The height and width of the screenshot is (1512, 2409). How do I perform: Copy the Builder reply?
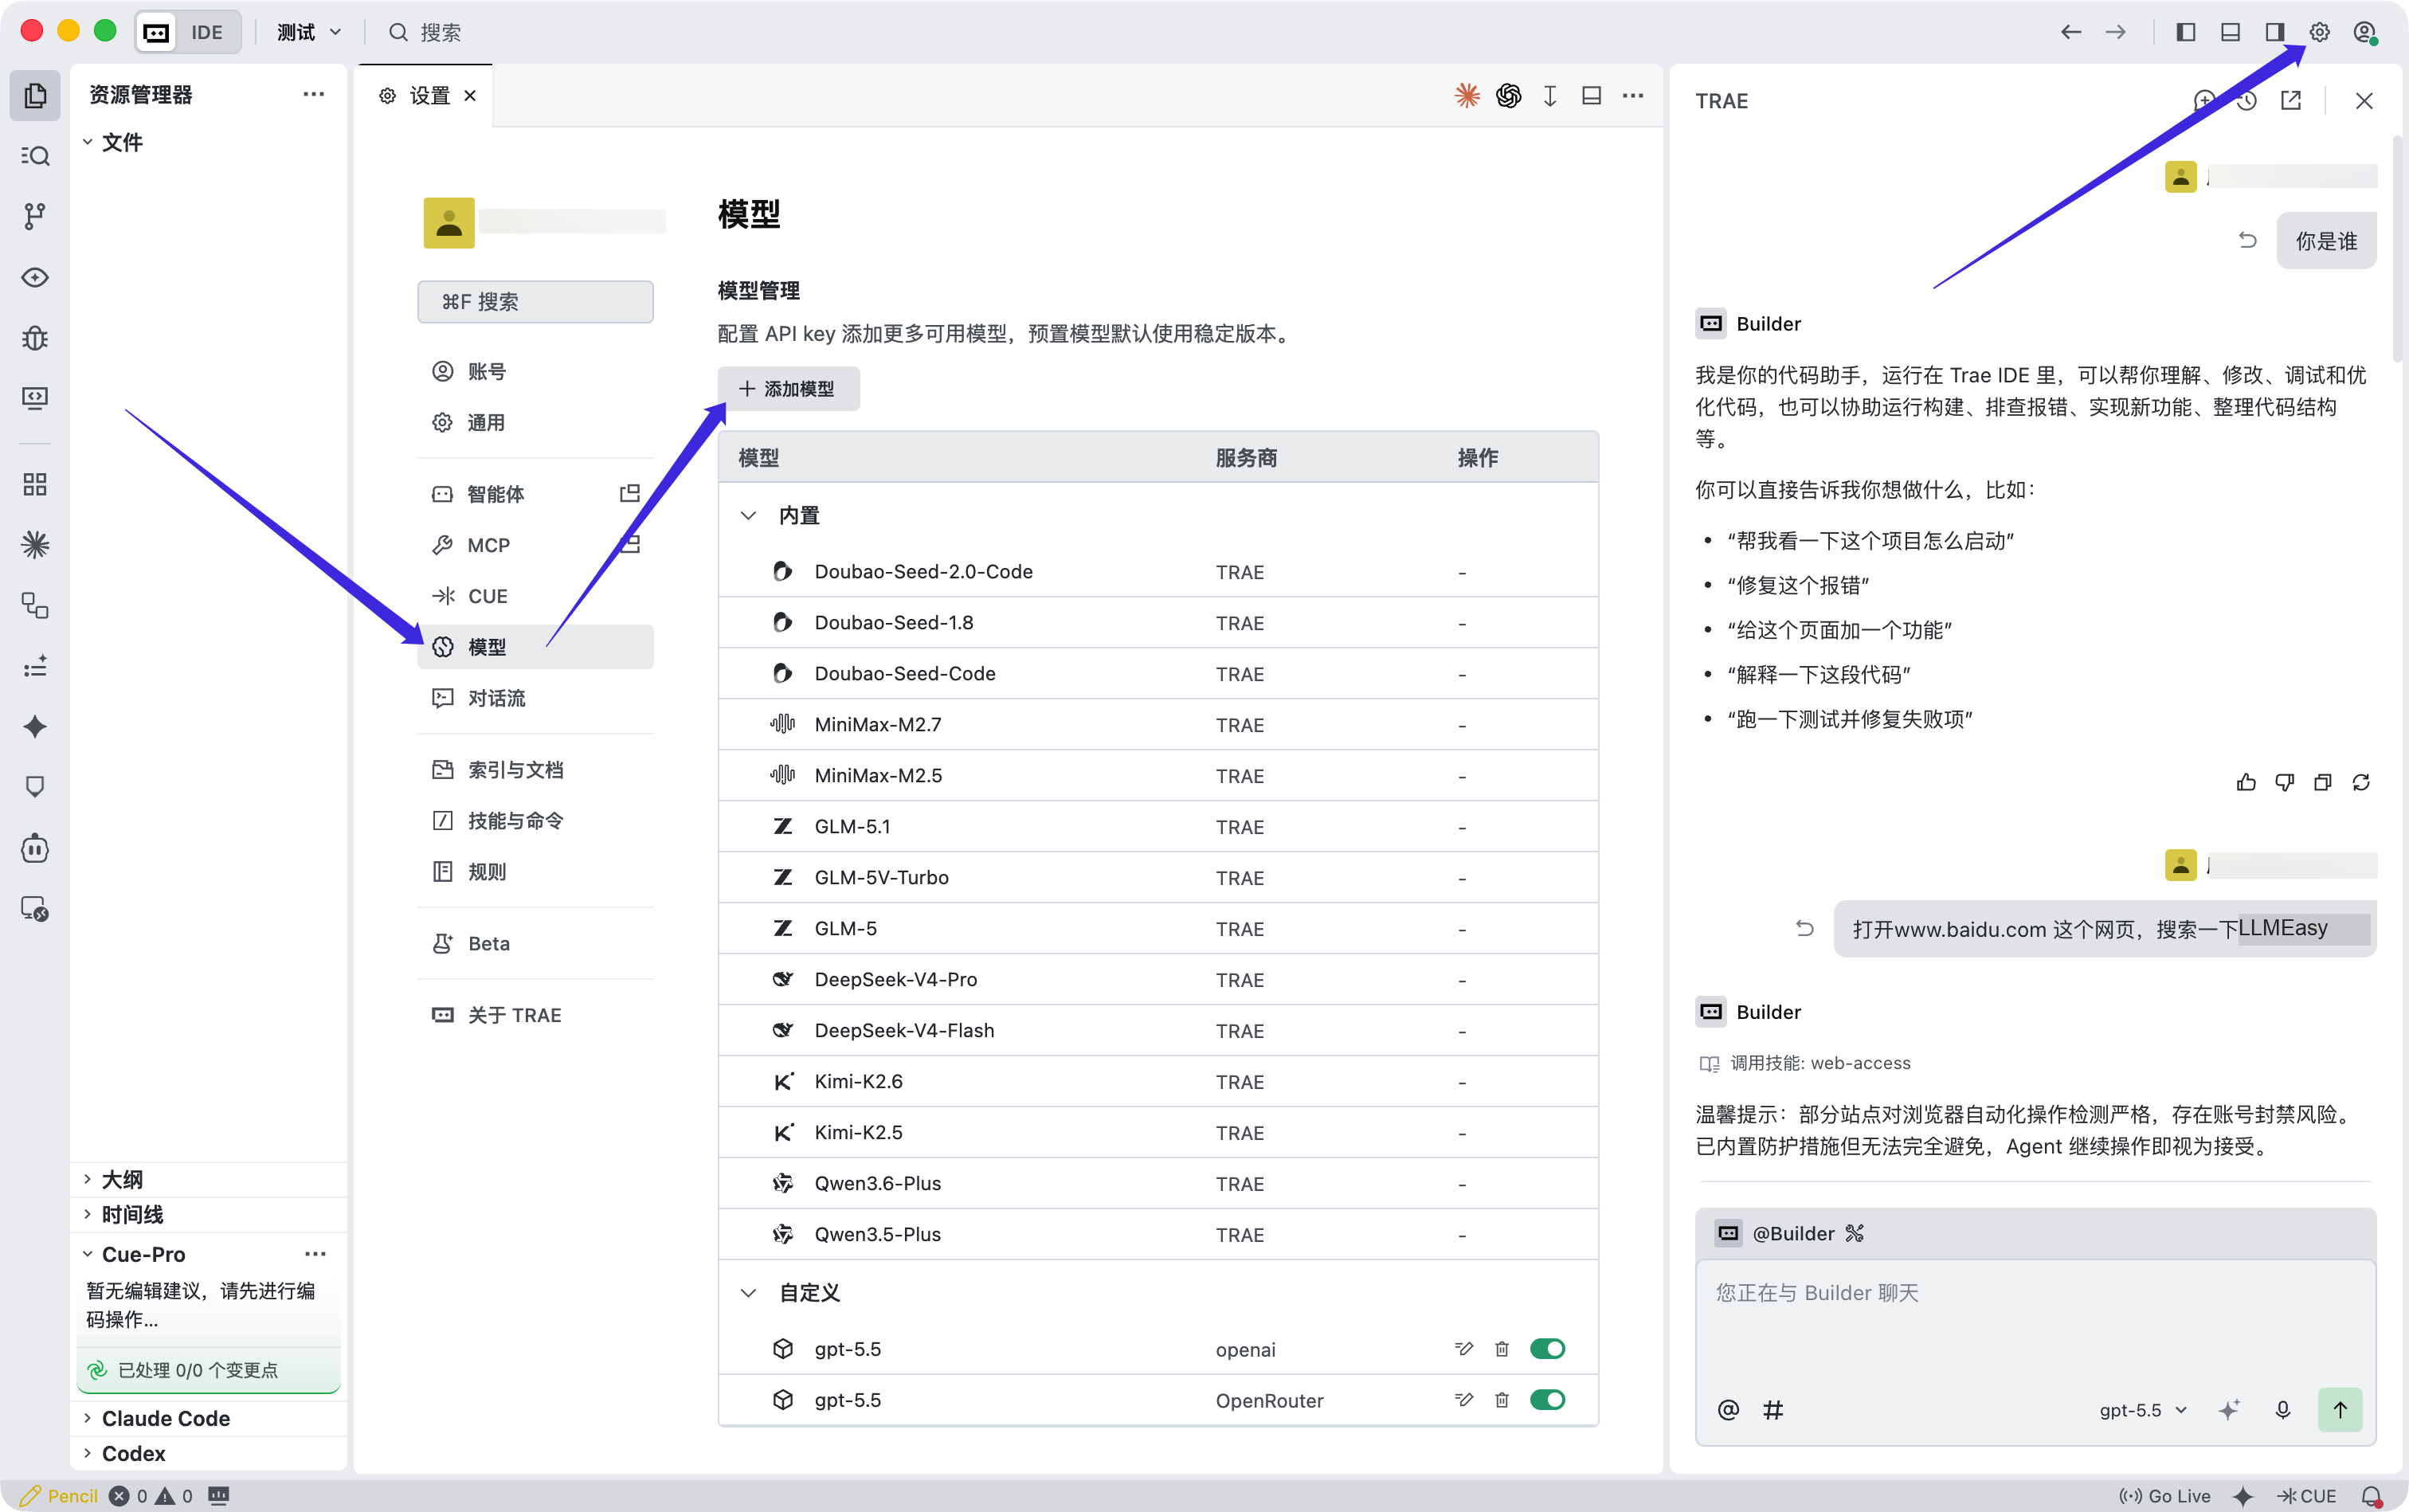pyautogui.click(x=2323, y=782)
